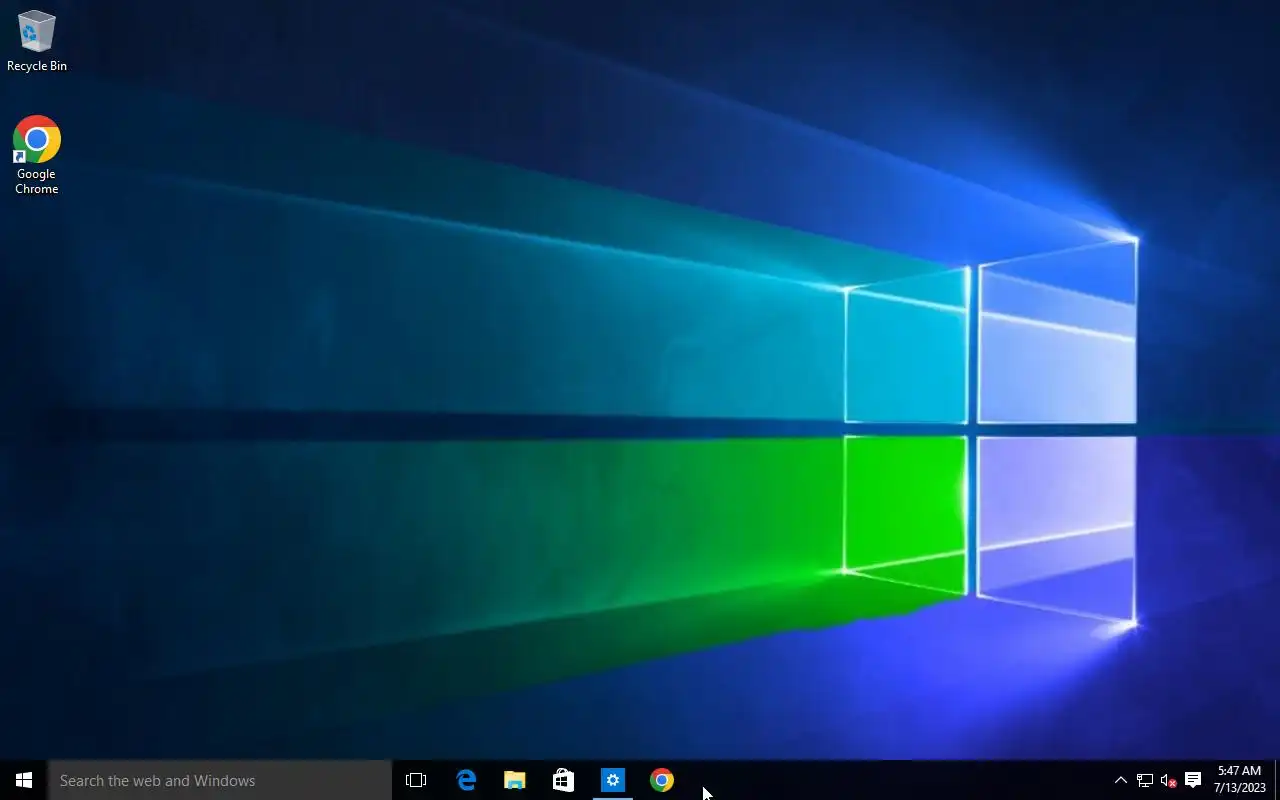This screenshot has height=800, width=1280.
Task: Select the Google Chrome desktop shortcut
Action: 36,155
